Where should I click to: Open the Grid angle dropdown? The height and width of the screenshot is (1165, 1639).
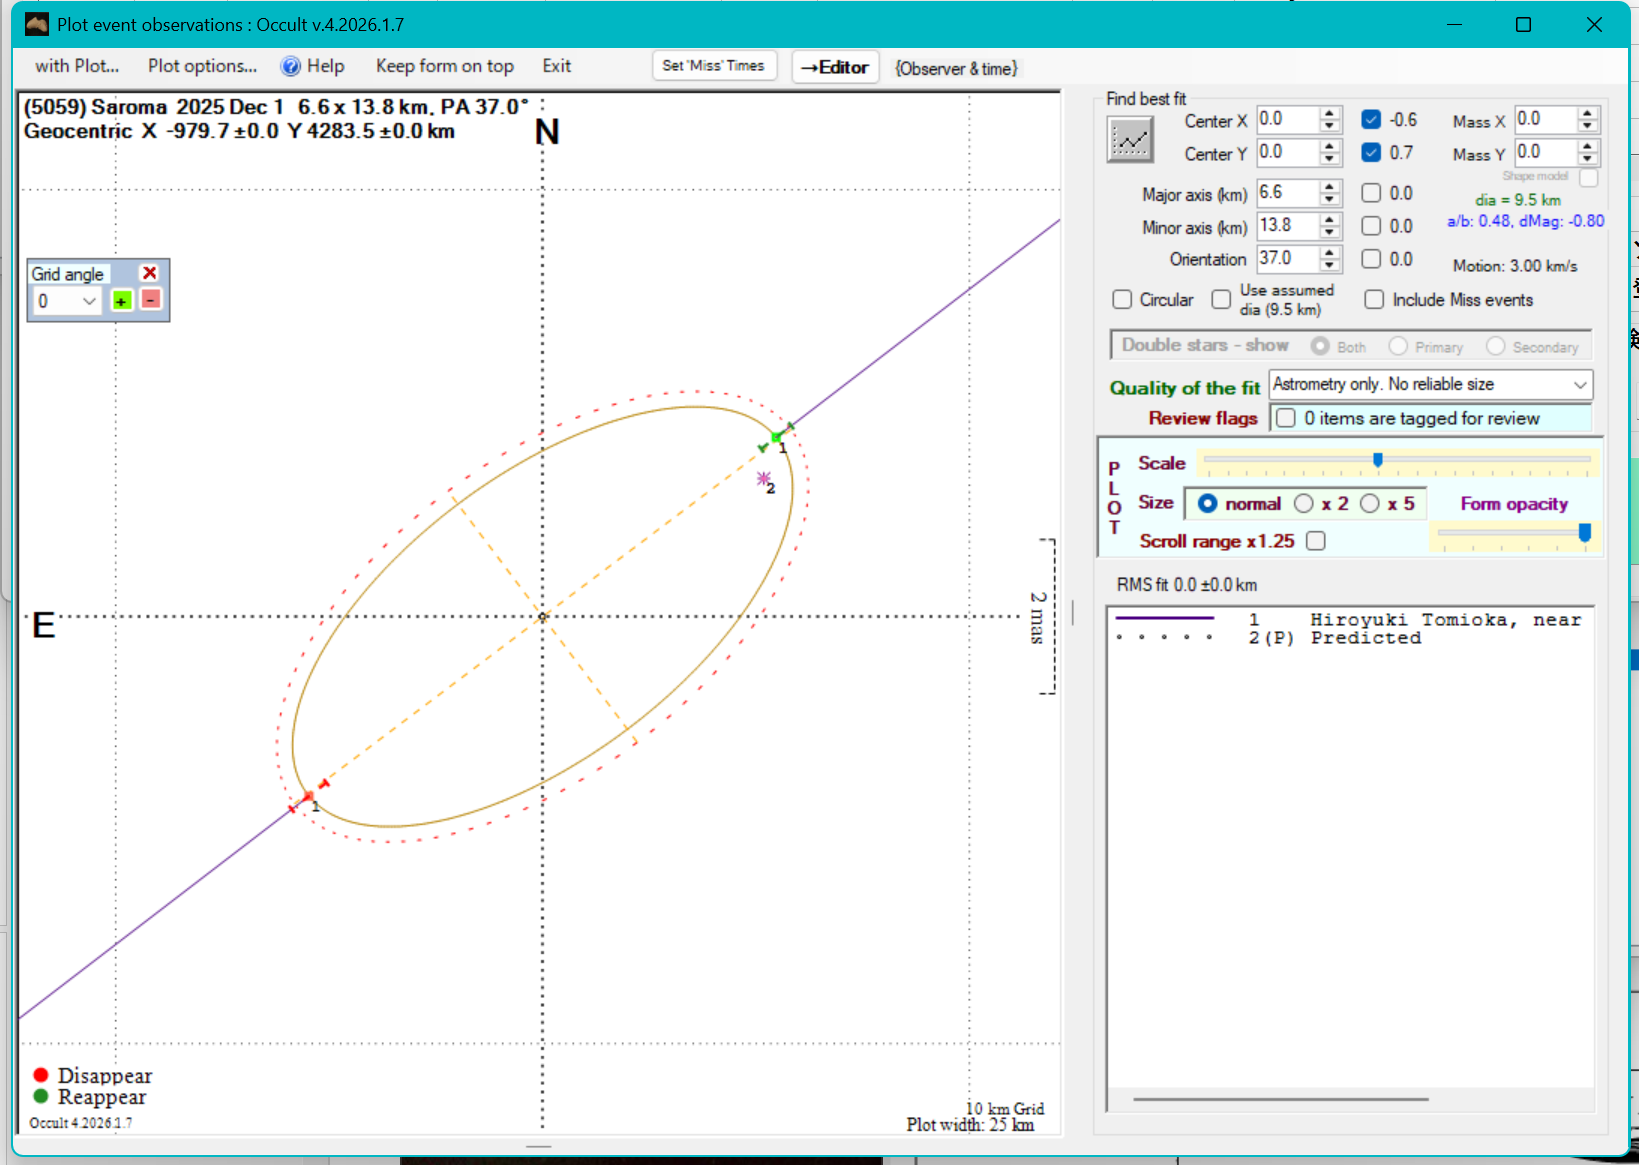click(89, 301)
